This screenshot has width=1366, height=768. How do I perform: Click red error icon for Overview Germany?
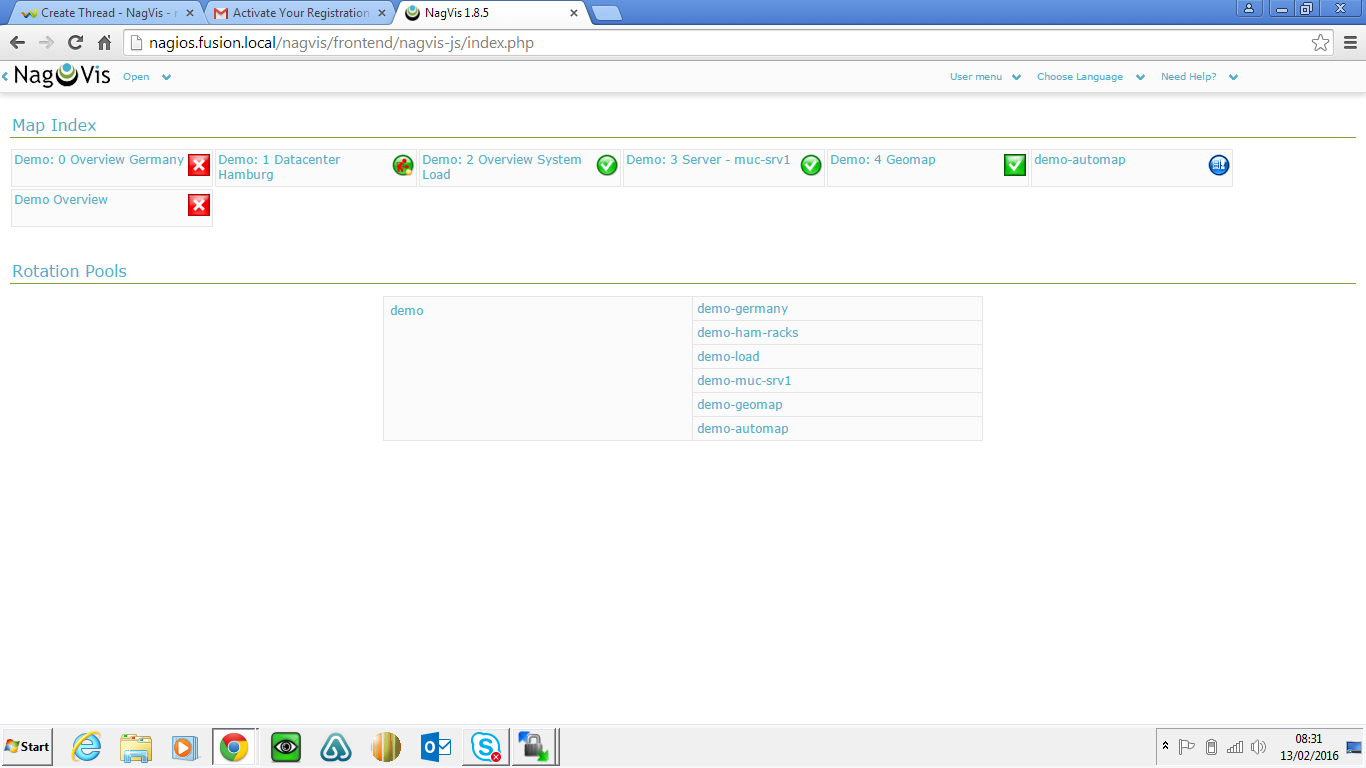199,165
